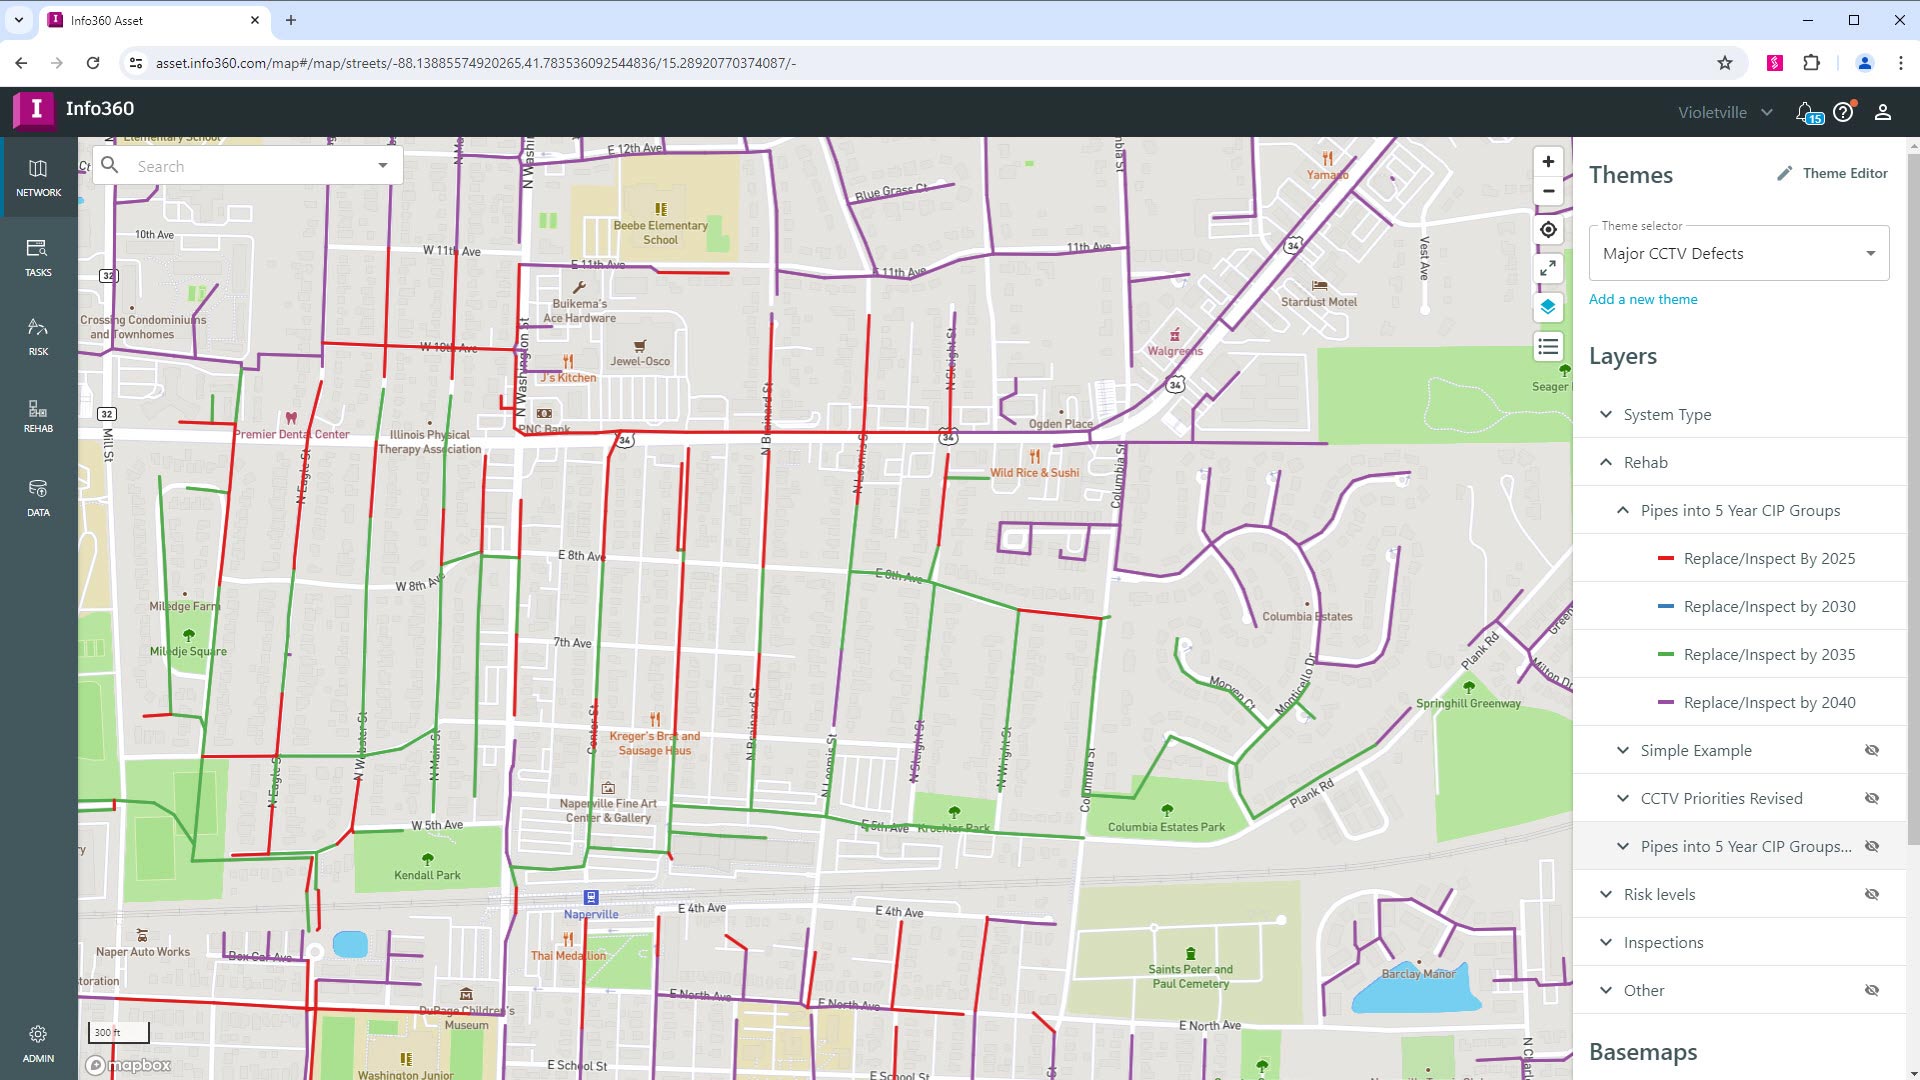Unhide the Risk levels layer
Image resolution: width=1920 pixels, height=1080 pixels.
coord(1871,895)
